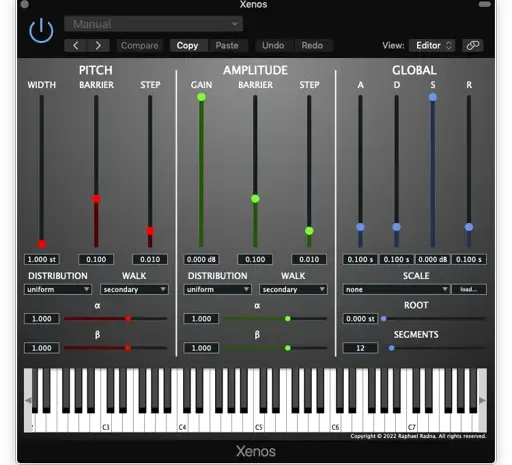Click the Pitch beta horizontal slider knob
This screenshot has height=465, width=512.
click(128, 348)
